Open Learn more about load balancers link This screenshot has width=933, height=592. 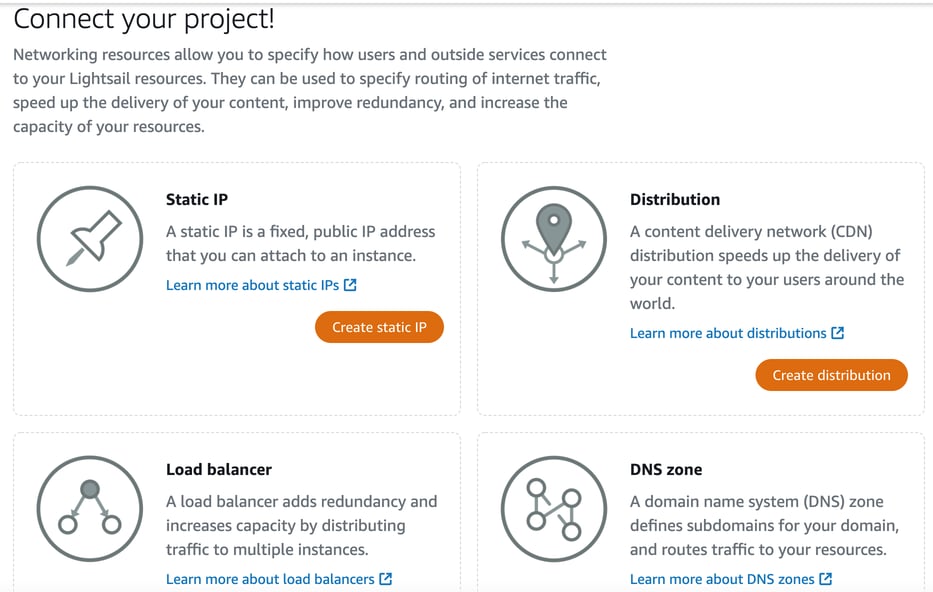[x=270, y=579]
